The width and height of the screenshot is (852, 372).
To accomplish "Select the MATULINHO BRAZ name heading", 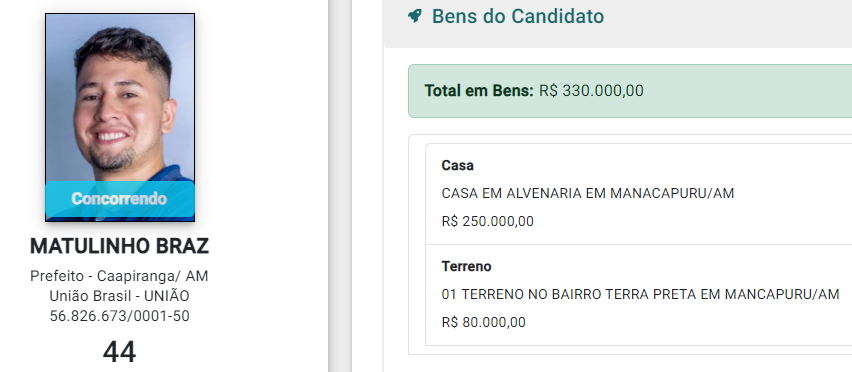I will tap(120, 246).
